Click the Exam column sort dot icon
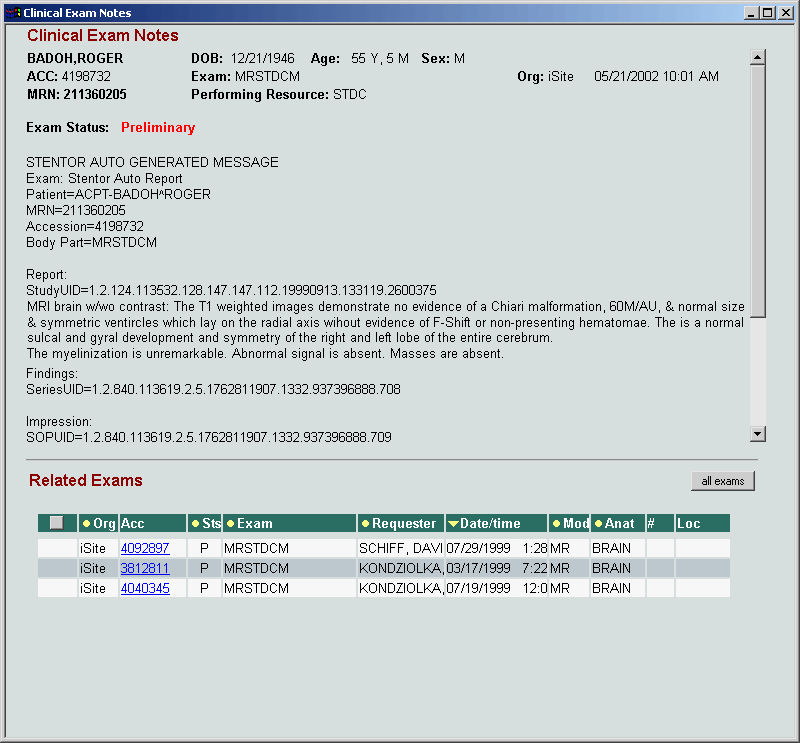The width and height of the screenshot is (800, 743). tap(230, 523)
